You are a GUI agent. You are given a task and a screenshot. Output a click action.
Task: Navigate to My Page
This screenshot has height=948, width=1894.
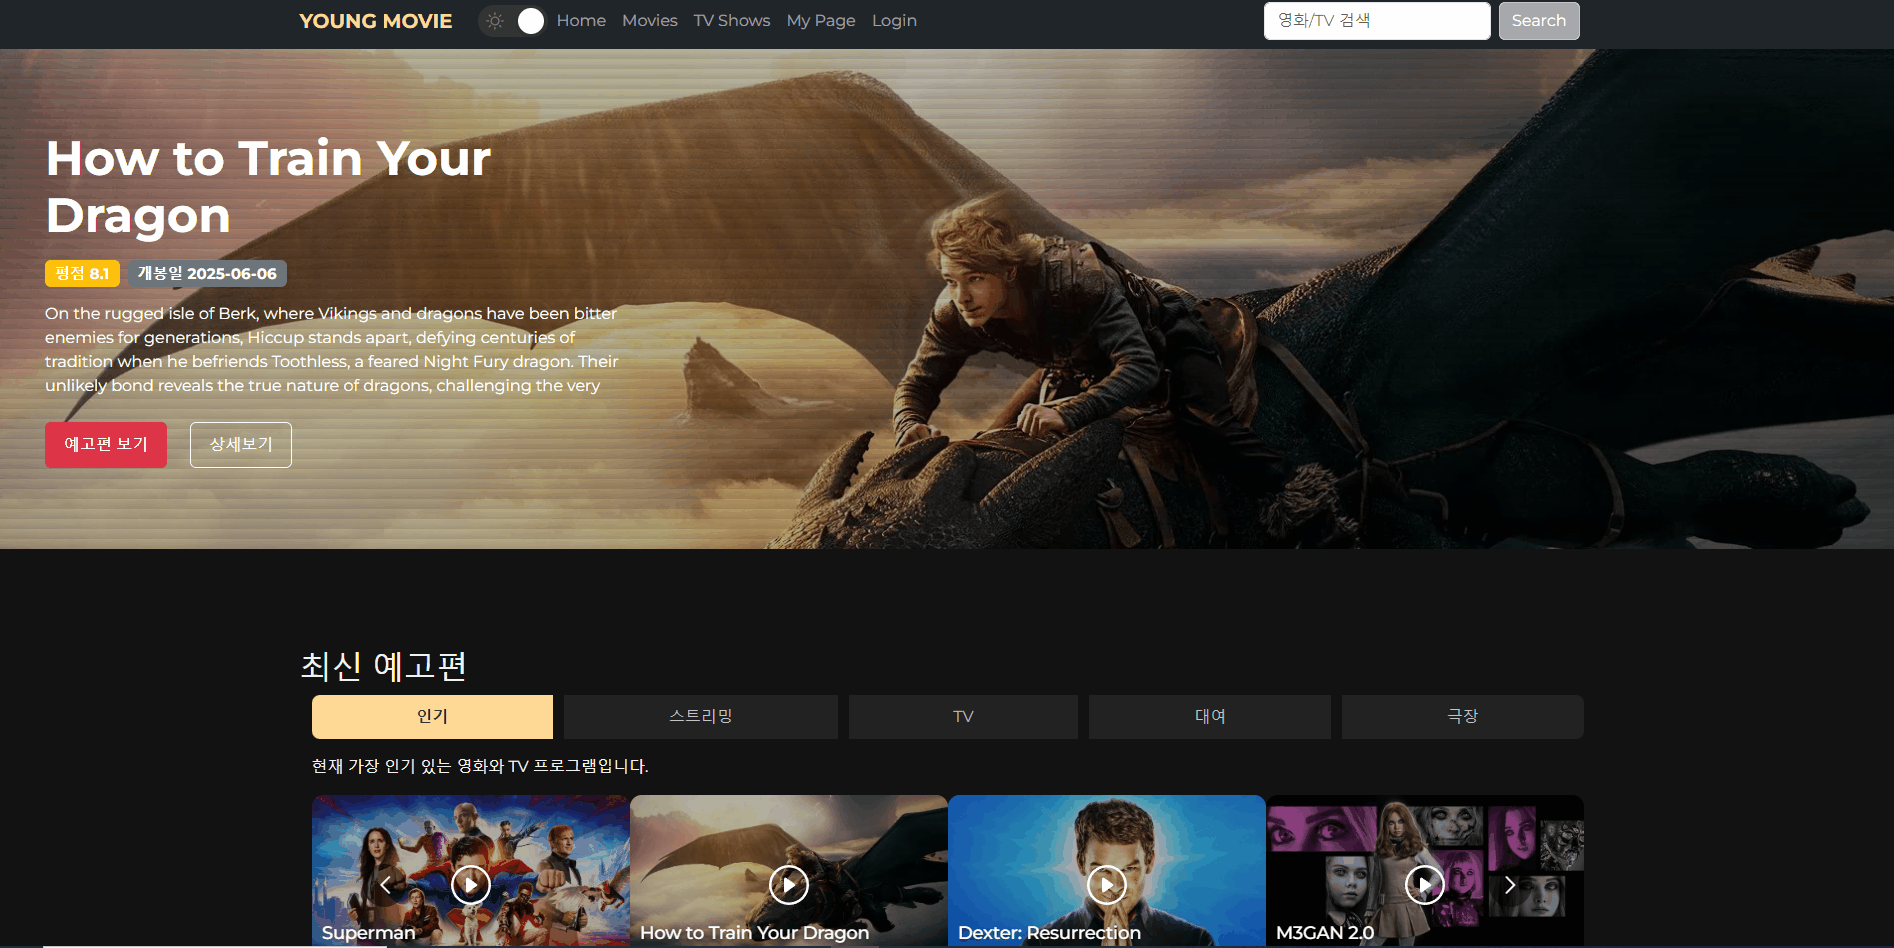point(821,21)
